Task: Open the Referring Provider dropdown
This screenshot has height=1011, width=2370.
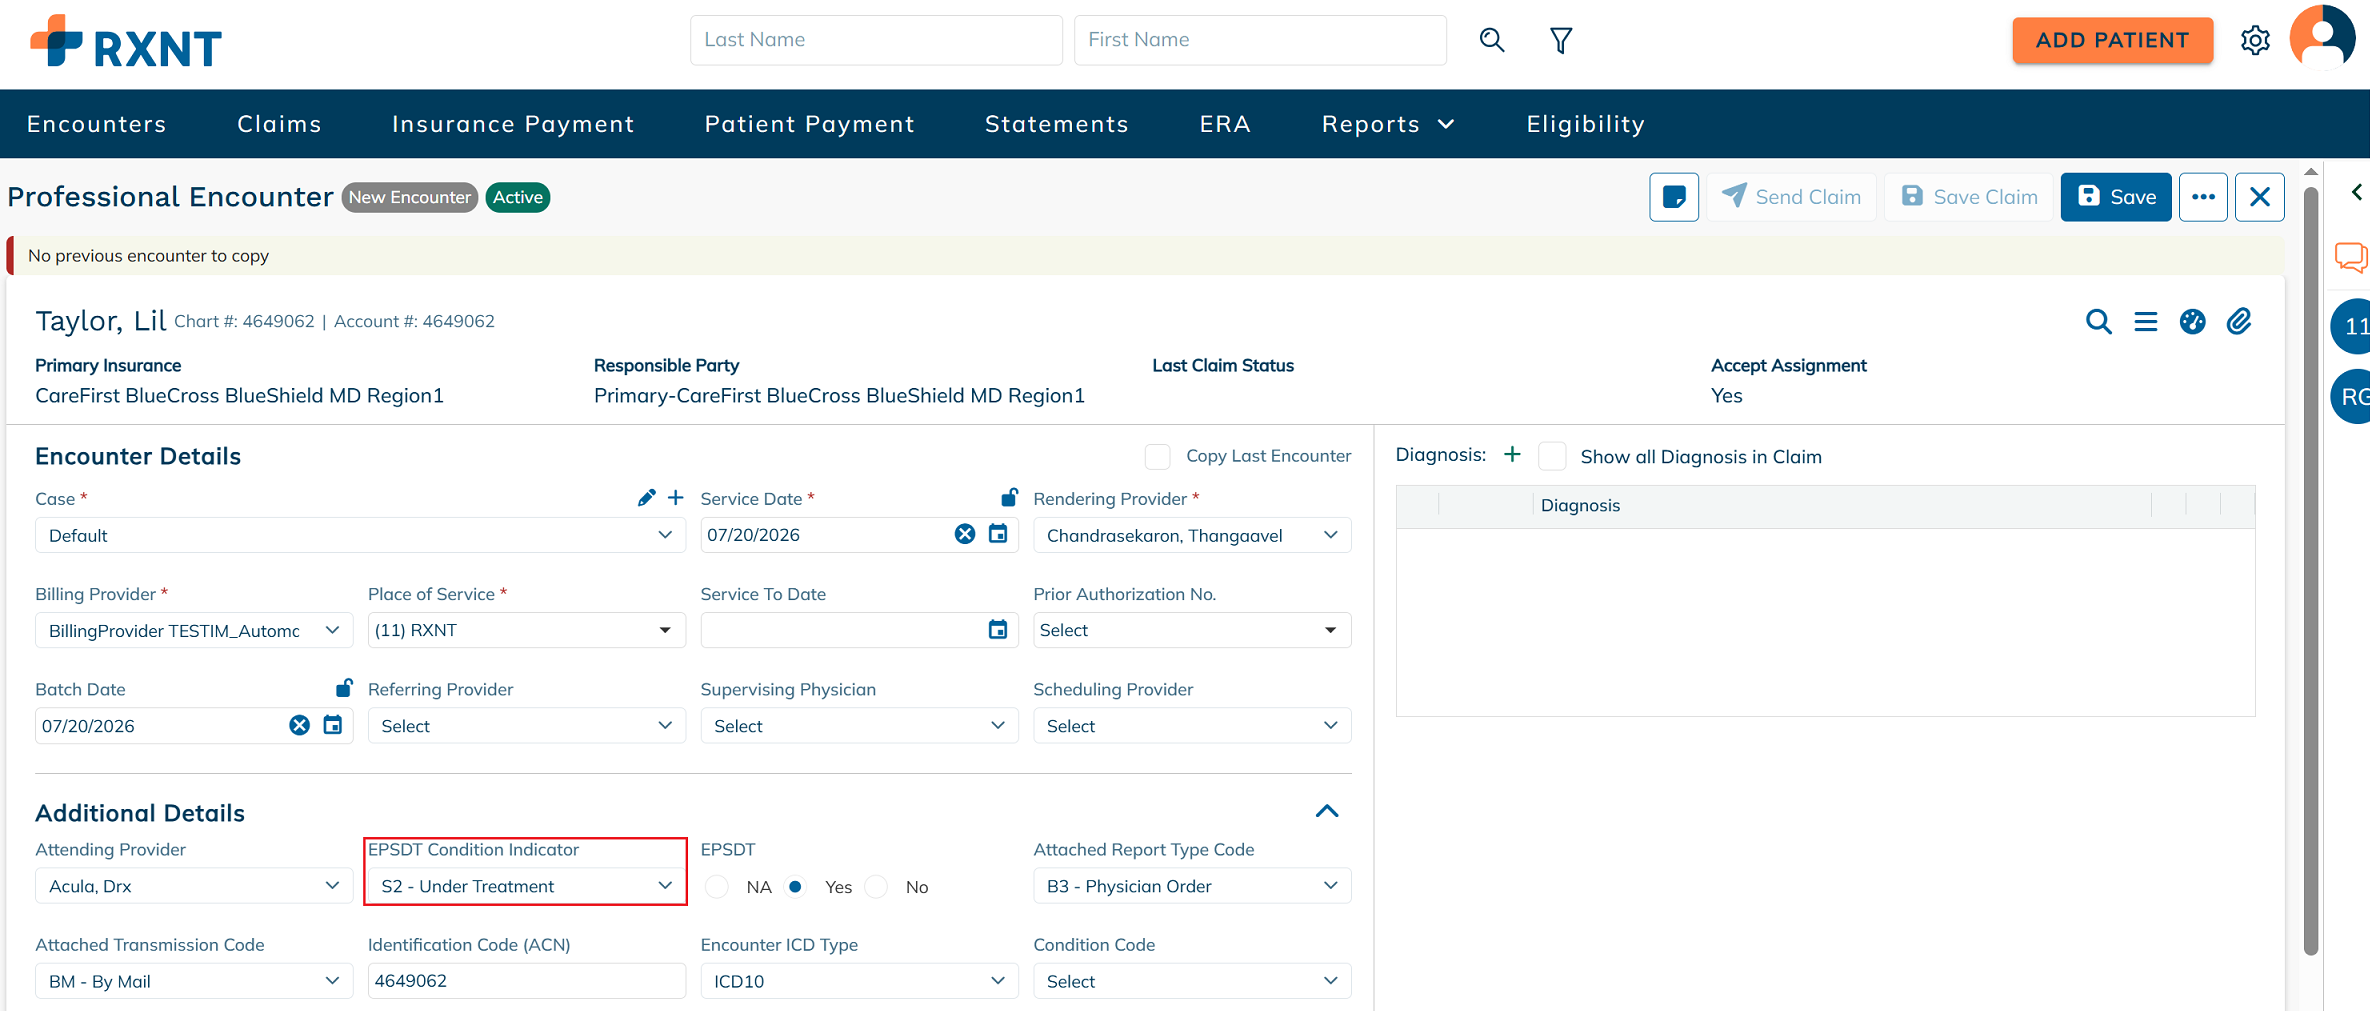Action: pos(527,726)
